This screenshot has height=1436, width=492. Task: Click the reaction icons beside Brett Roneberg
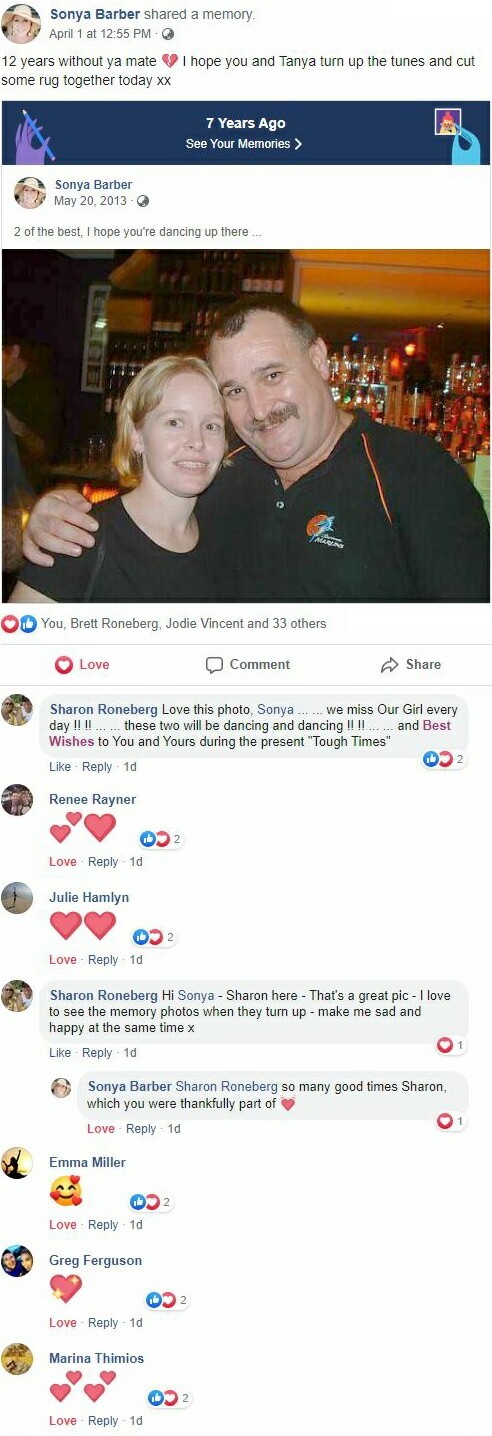pyautogui.click(x=19, y=623)
